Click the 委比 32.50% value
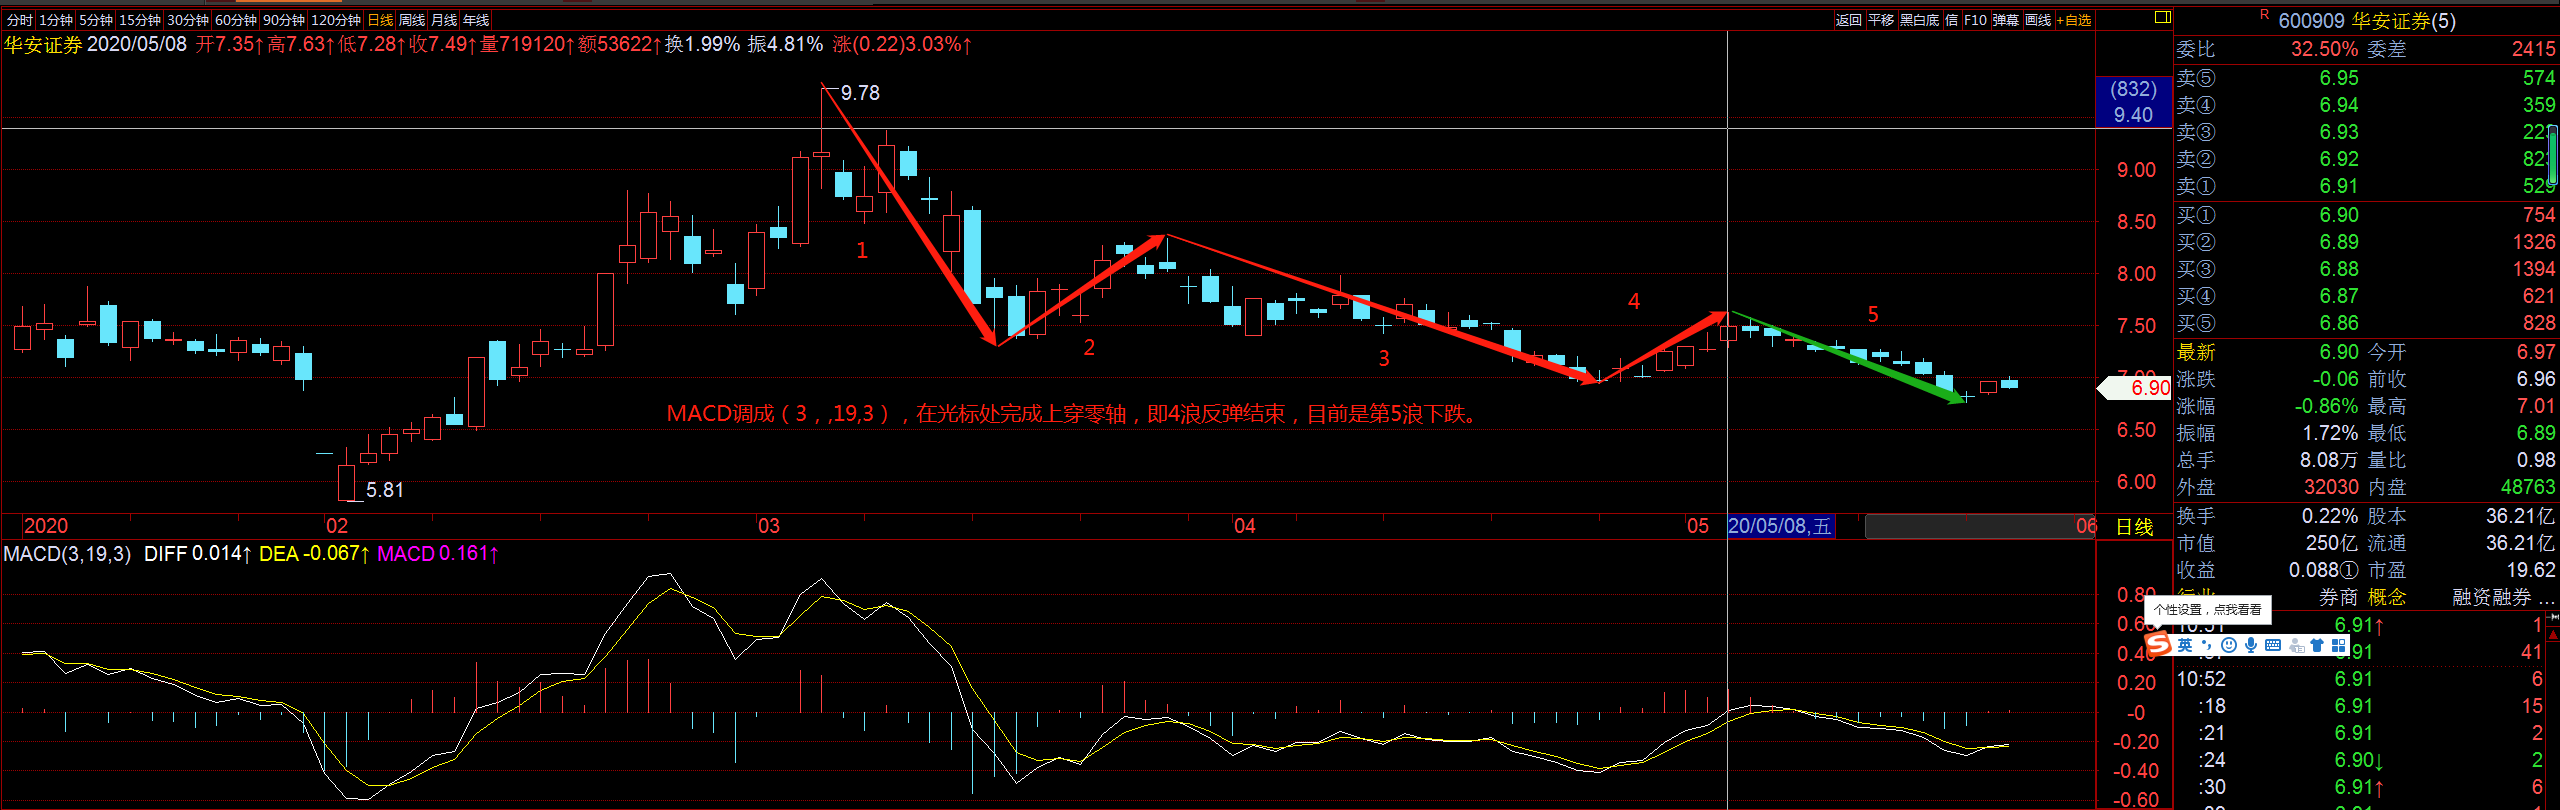2560x810 pixels. (x=2324, y=49)
